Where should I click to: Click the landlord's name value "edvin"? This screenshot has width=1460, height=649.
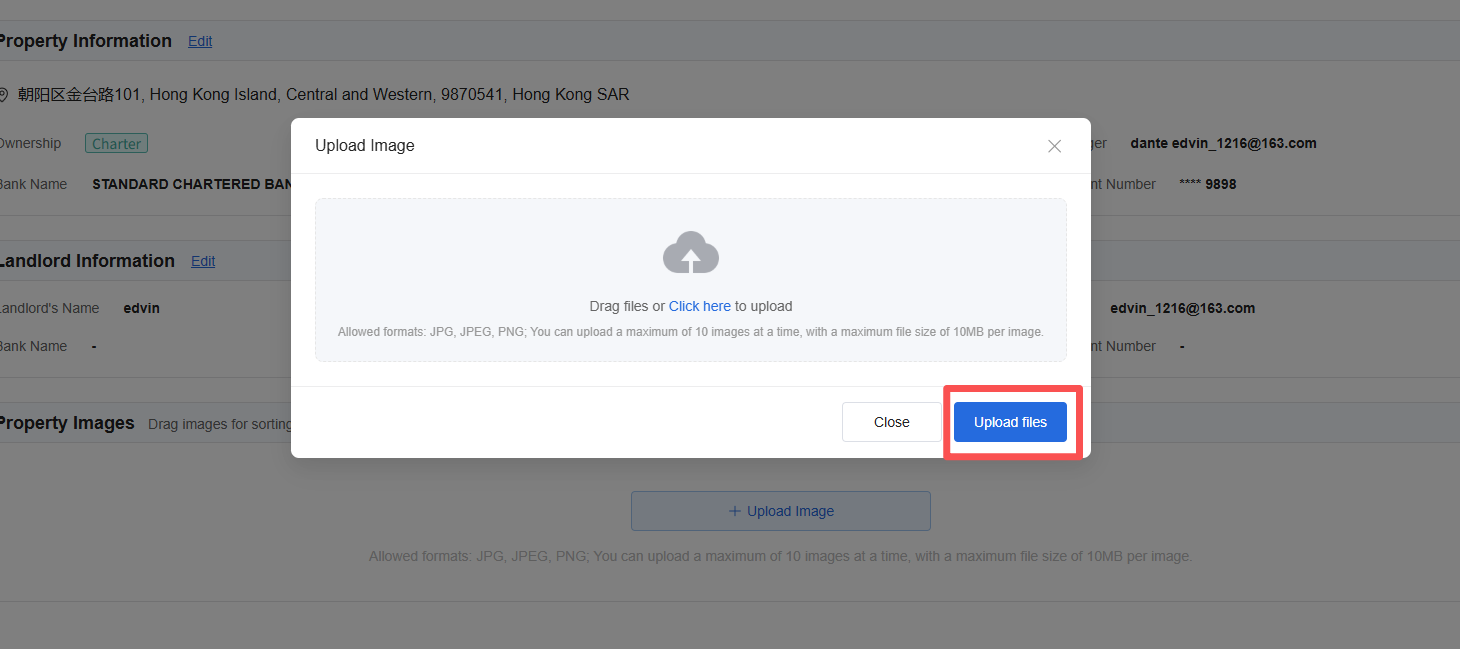(141, 308)
